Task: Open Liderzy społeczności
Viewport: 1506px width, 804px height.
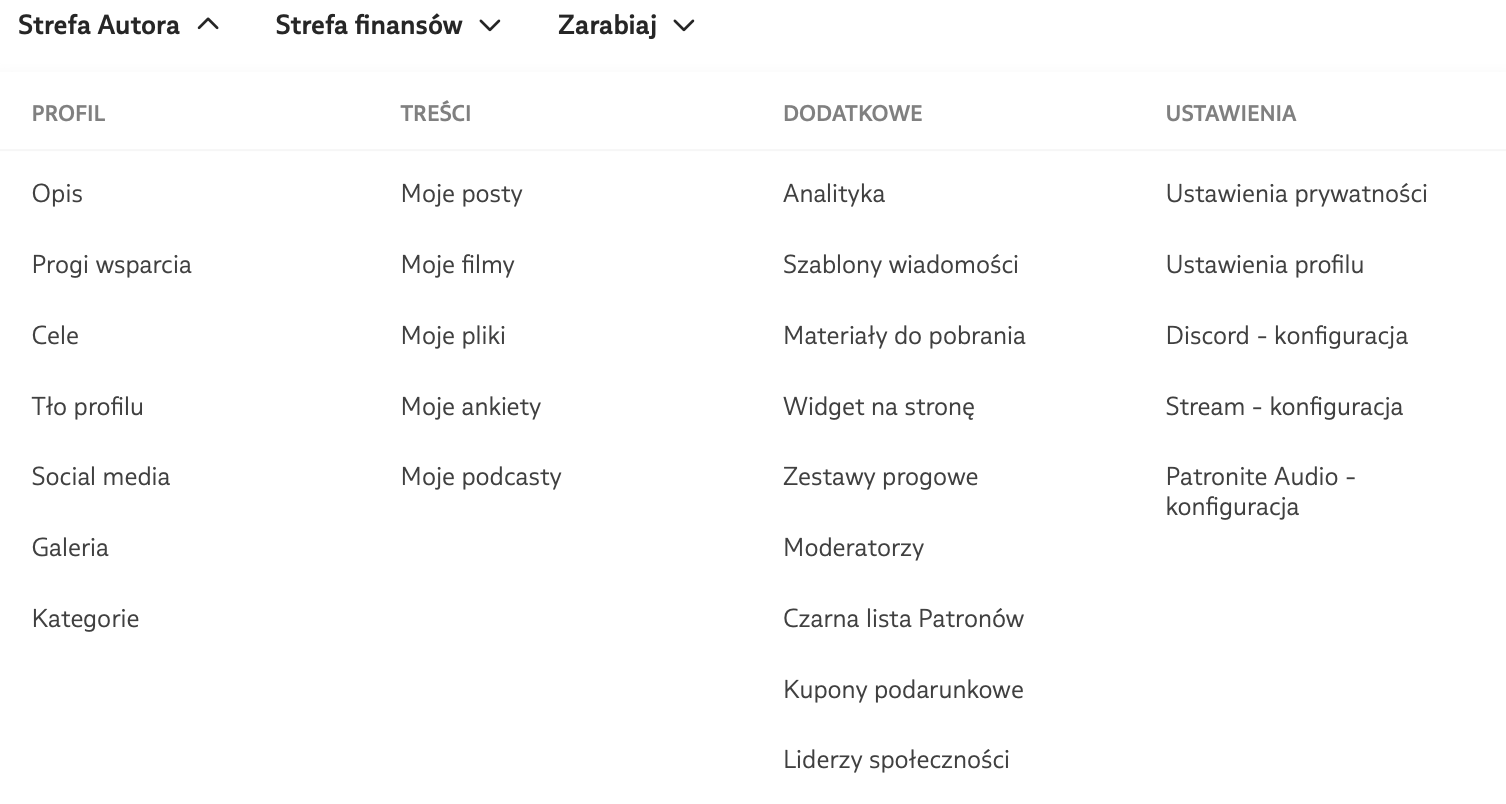Action: [896, 760]
